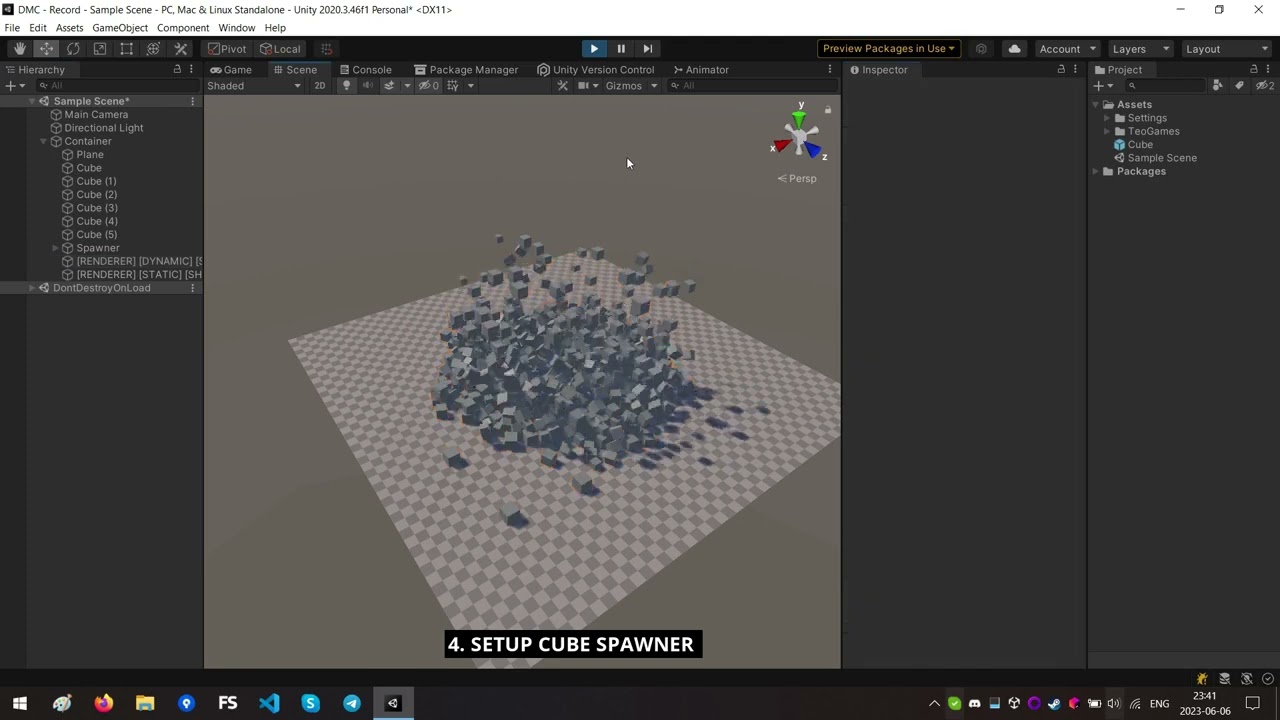The height and width of the screenshot is (720, 1280).
Task: Toggle hidden objects visibility counter
Action: (x=429, y=86)
